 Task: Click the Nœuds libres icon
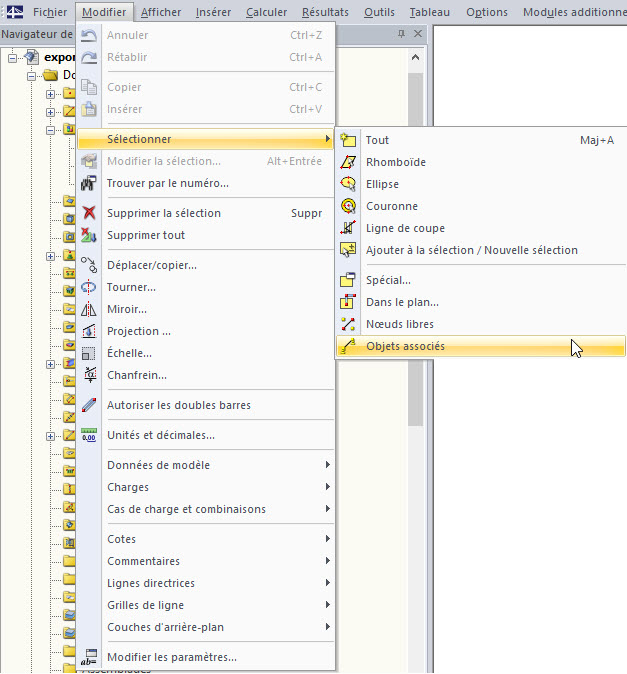click(348, 324)
